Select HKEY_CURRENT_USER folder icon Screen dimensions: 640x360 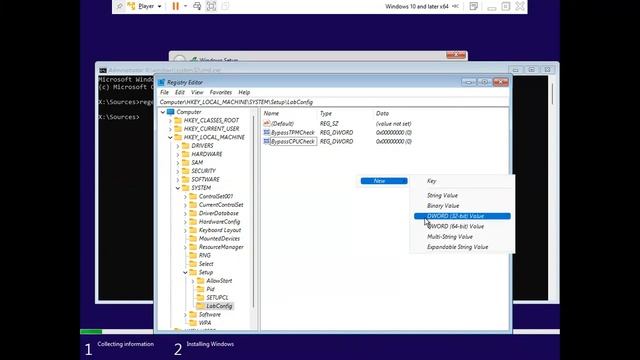pos(178,129)
